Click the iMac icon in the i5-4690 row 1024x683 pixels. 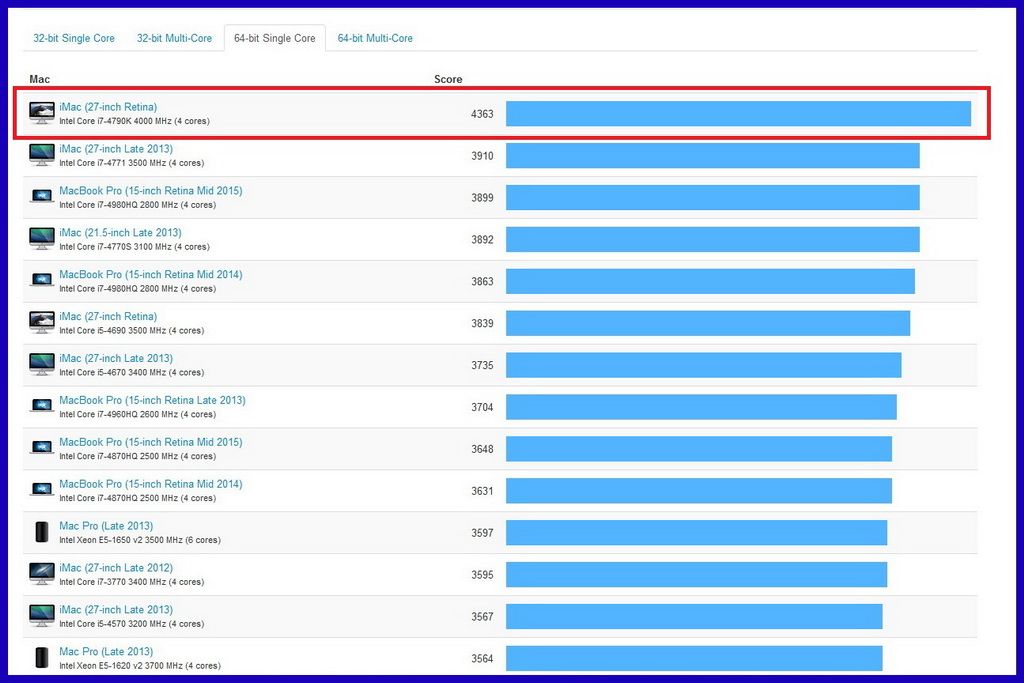coord(42,323)
